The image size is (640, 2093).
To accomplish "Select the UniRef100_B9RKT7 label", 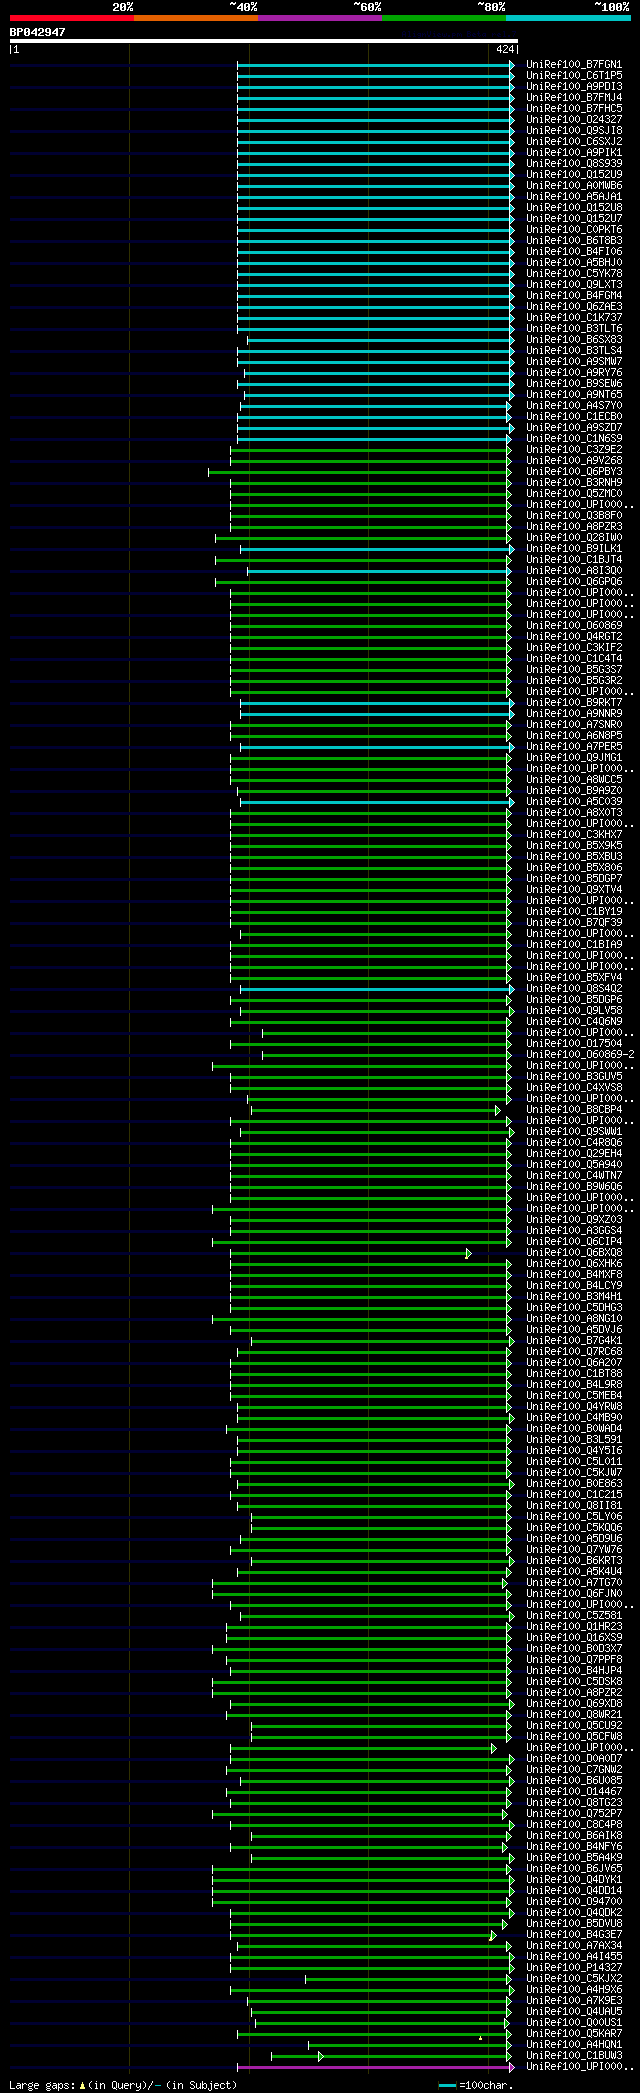I will pos(574,703).
